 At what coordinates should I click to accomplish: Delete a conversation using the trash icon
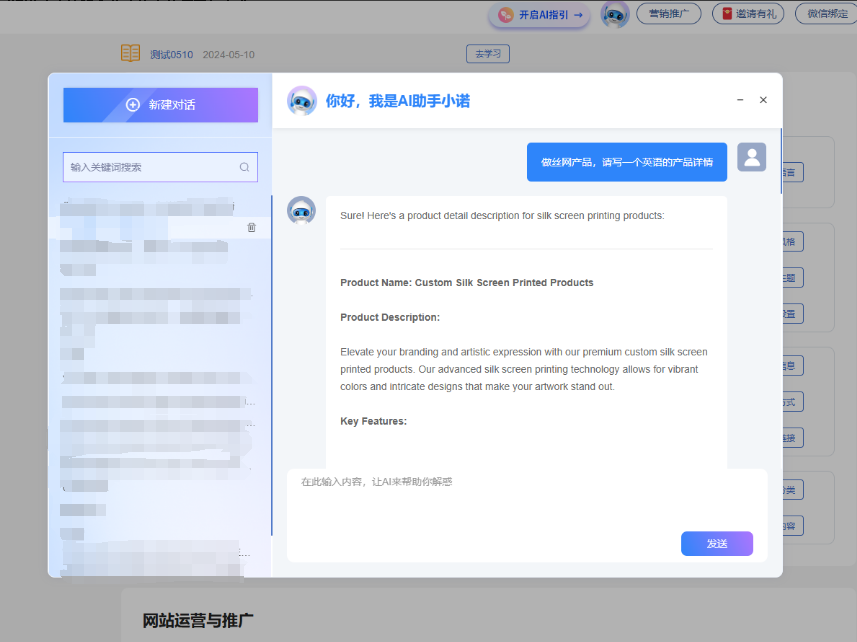[251, 227]
